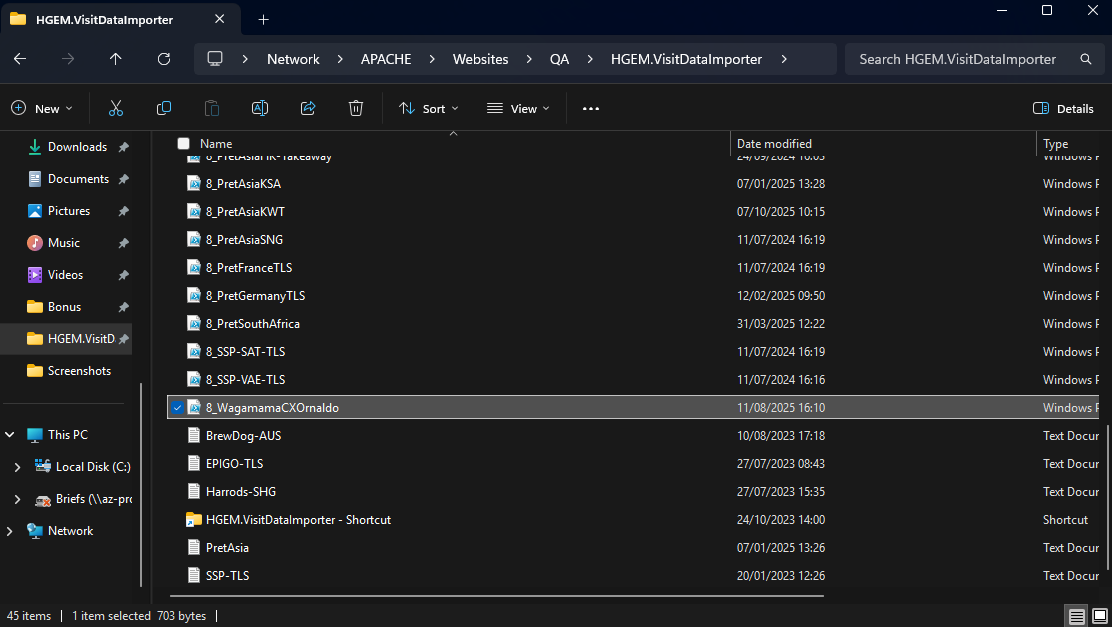Image resolution: width=1112 pixels, height=627 pixels.
Task: Click the Copy icon in toolbar
Action: (164, 108)
